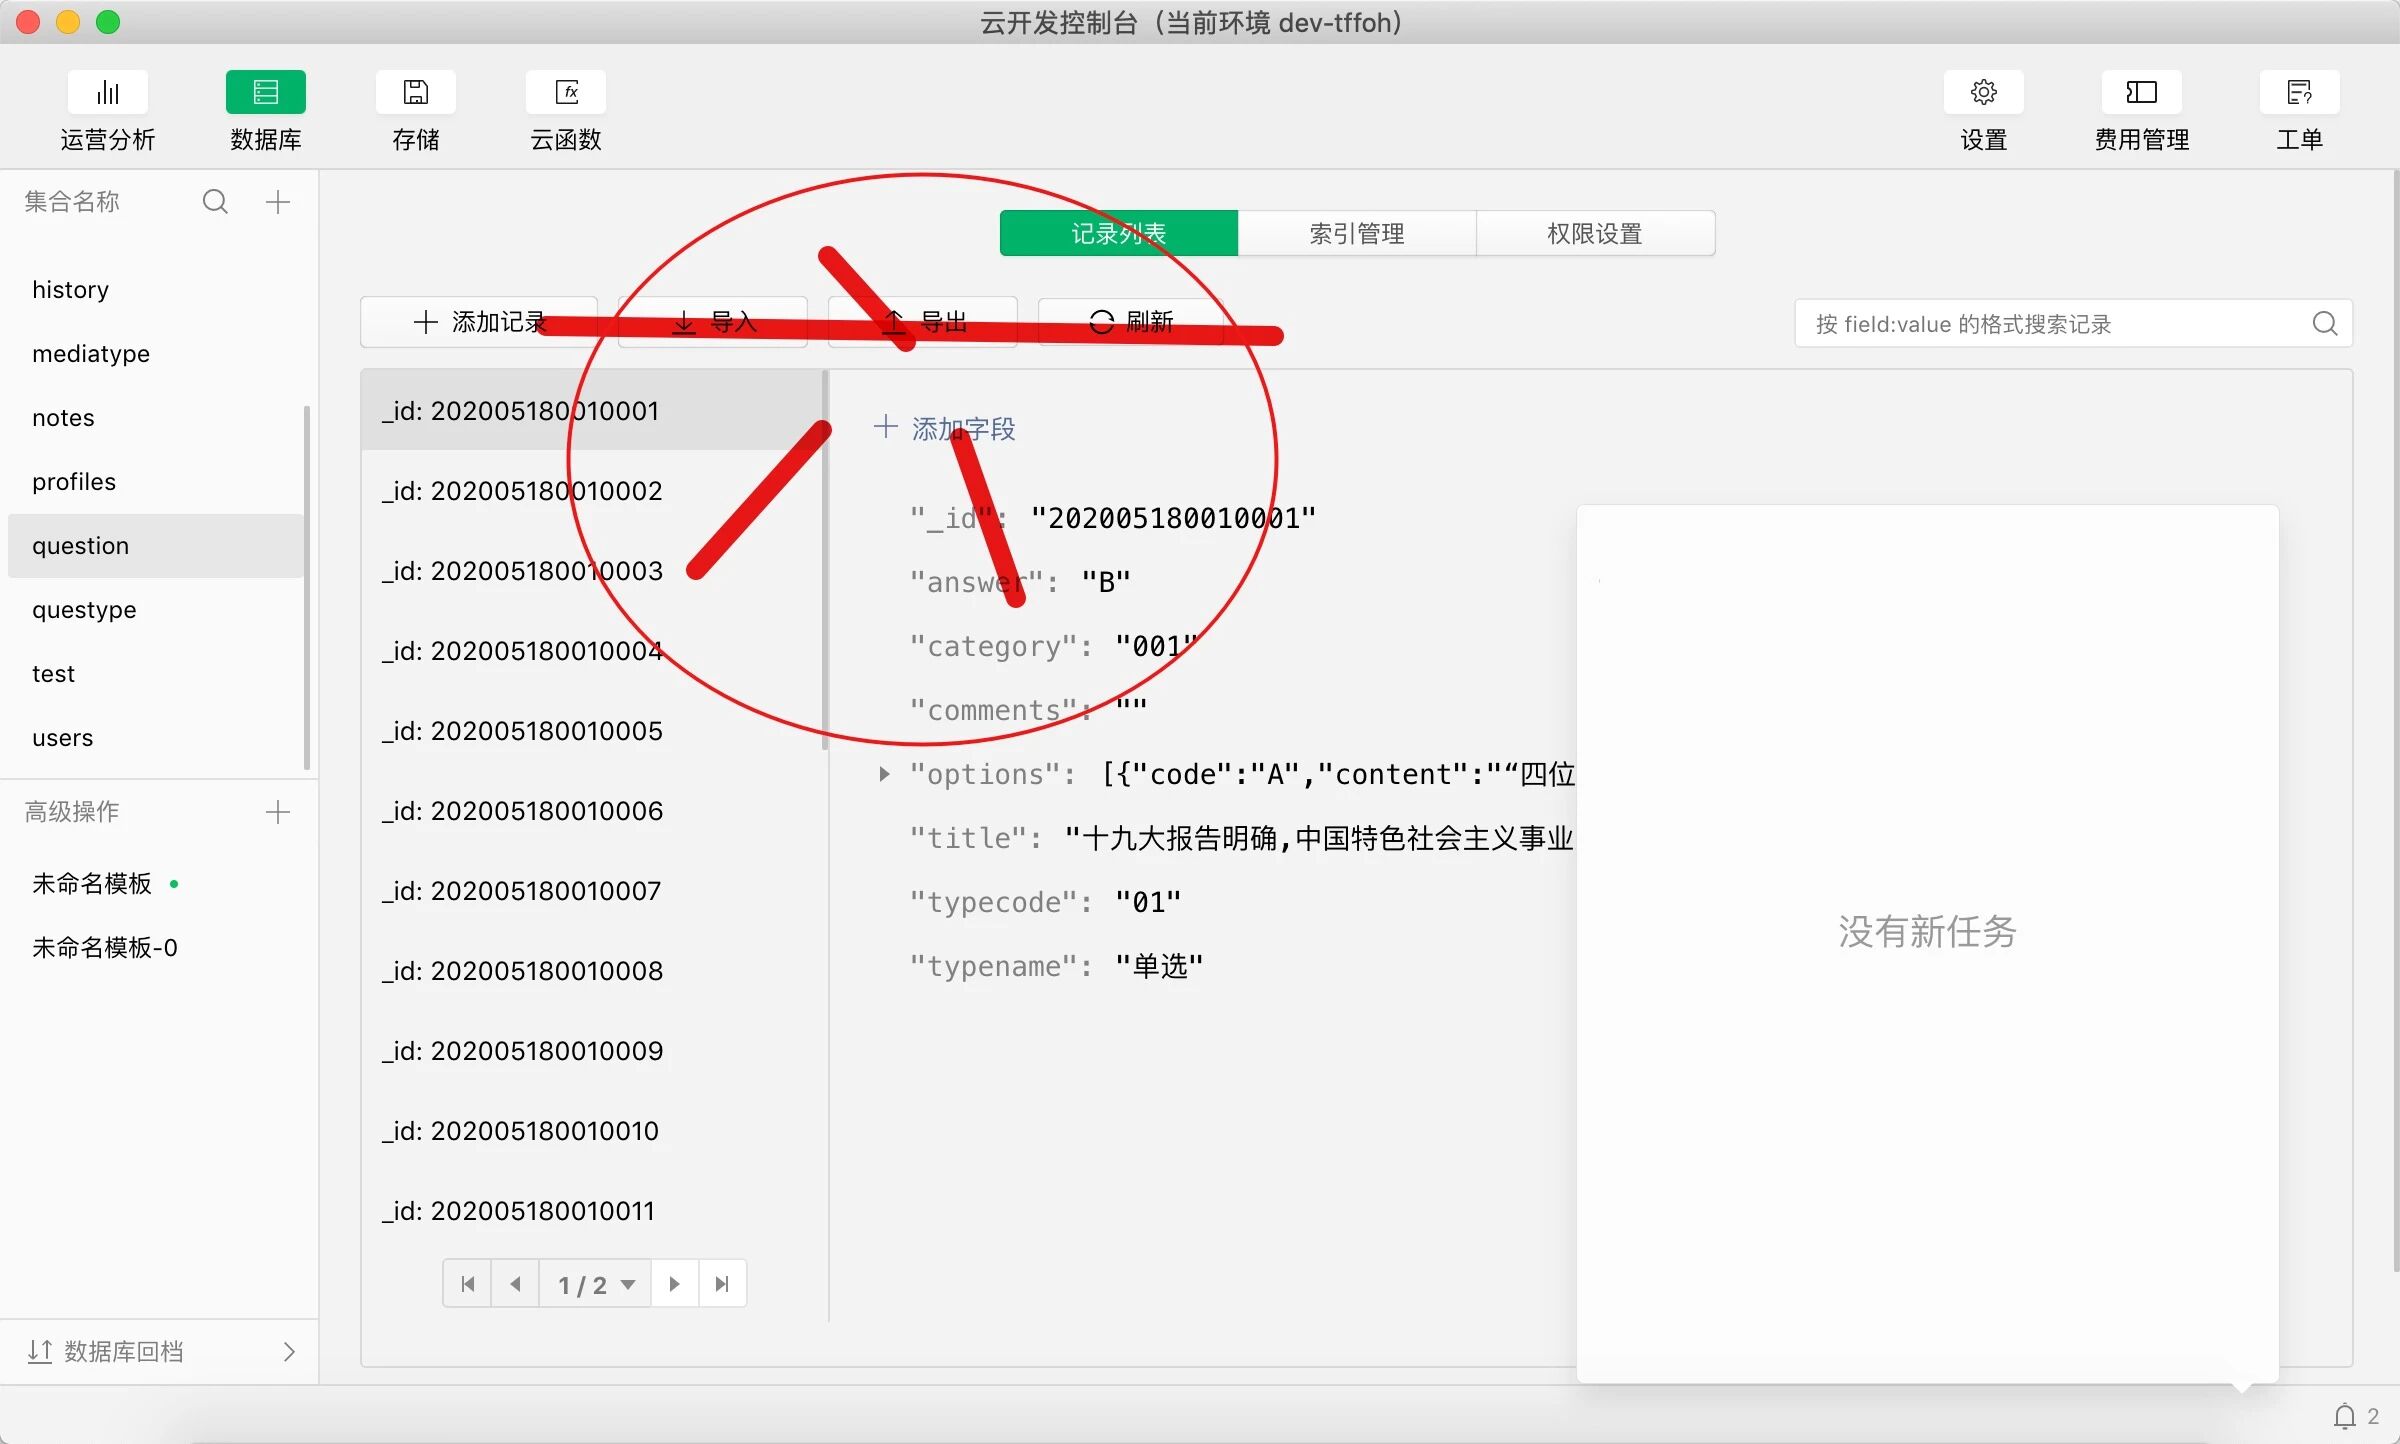2400x1444 pixels.
Task: Go to next page of records
Action: click(x=674, y=1284)
